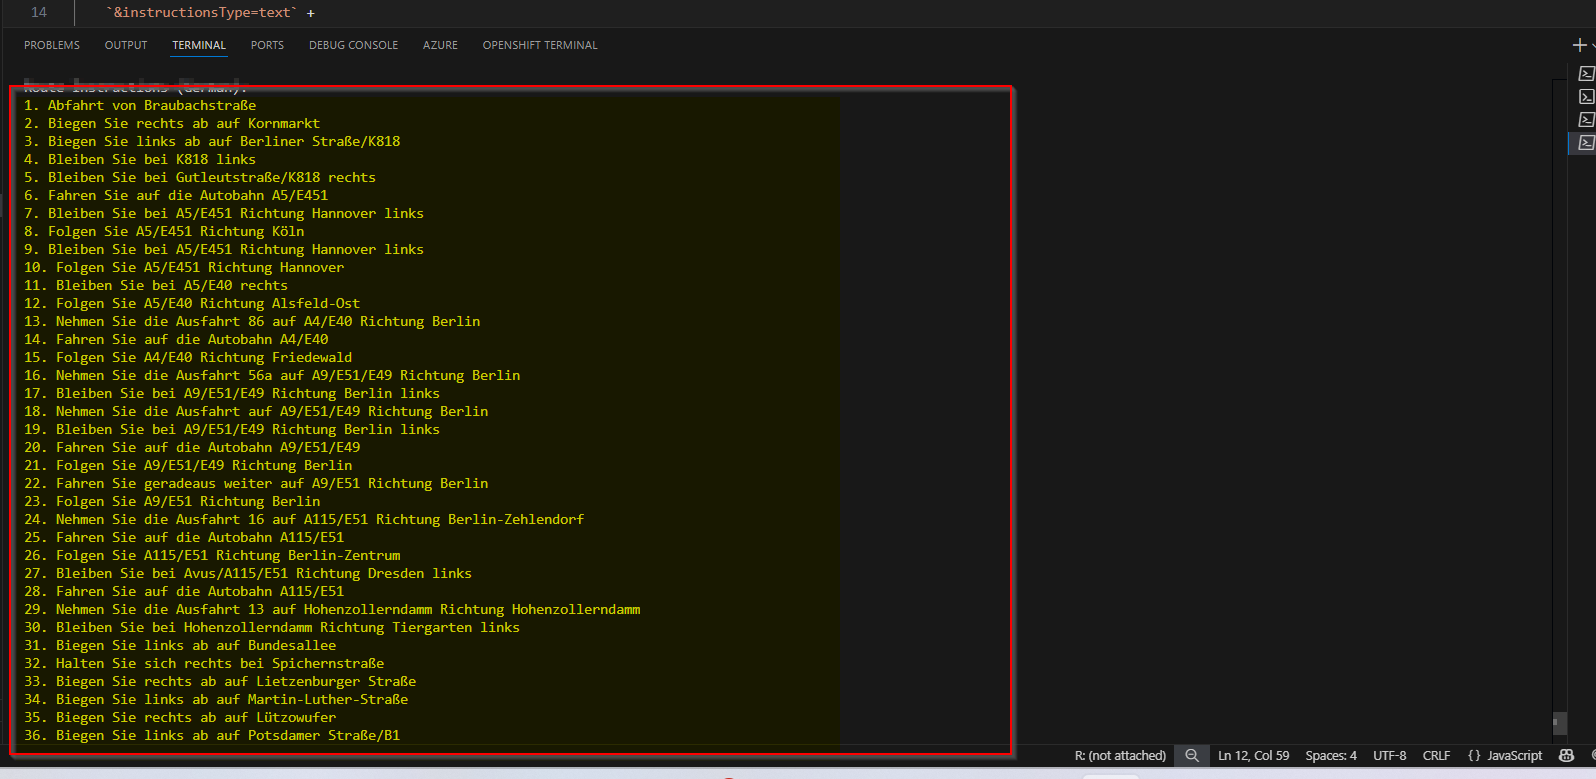Click line 35 with Lützowufer

(180, 717)
